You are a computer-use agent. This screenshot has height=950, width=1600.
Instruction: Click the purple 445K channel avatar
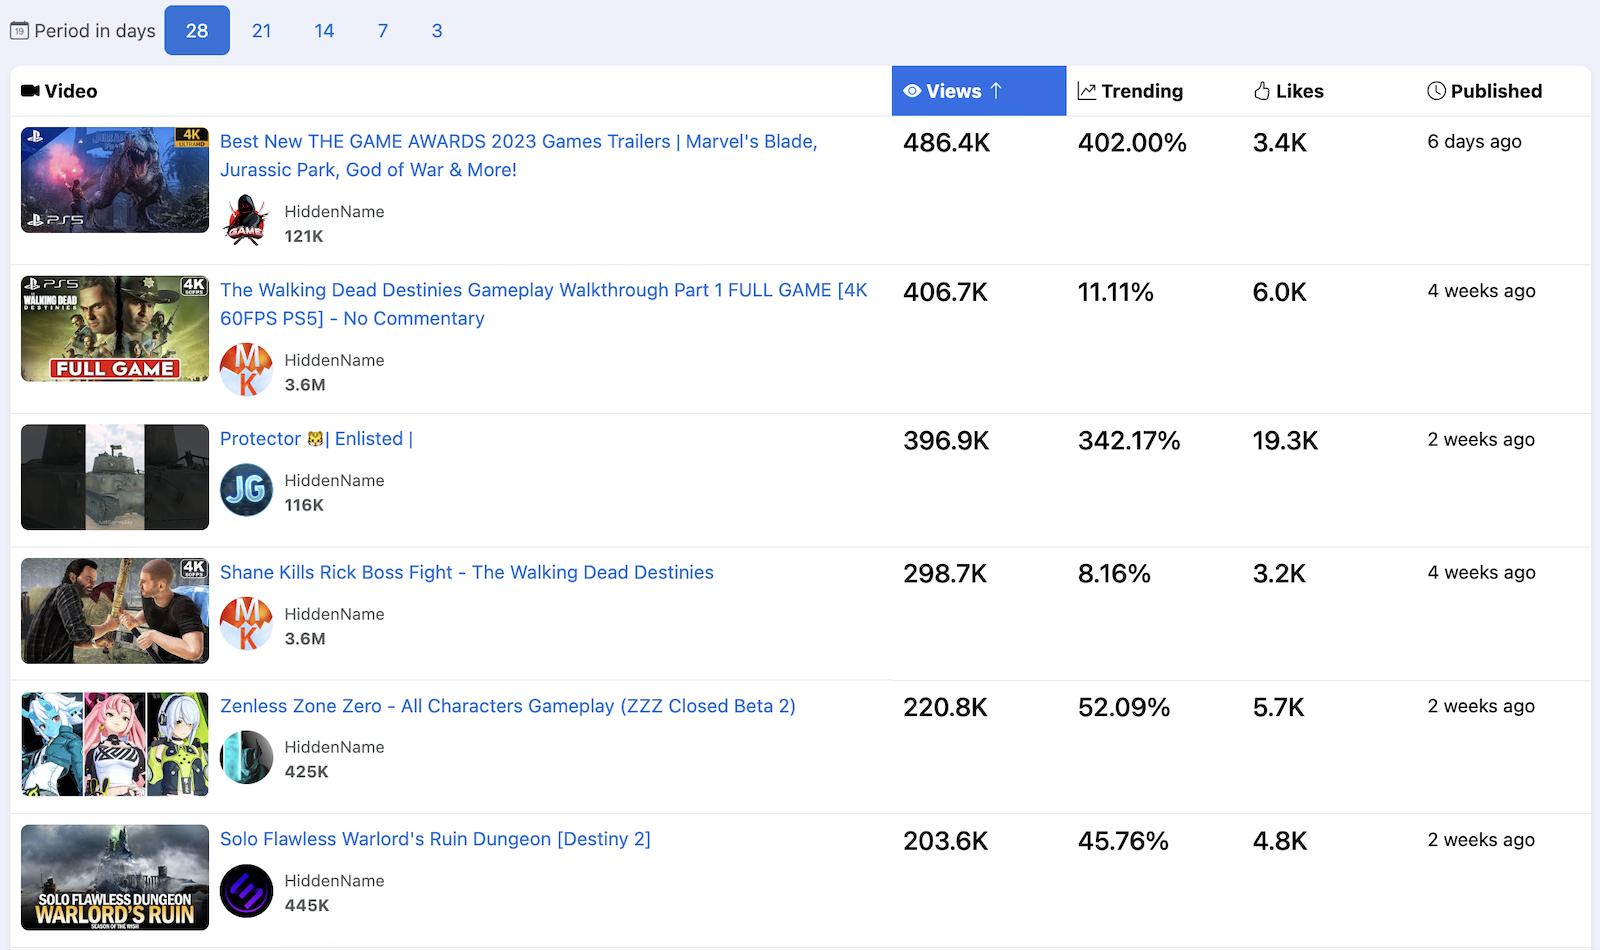(x=246, y=891)
